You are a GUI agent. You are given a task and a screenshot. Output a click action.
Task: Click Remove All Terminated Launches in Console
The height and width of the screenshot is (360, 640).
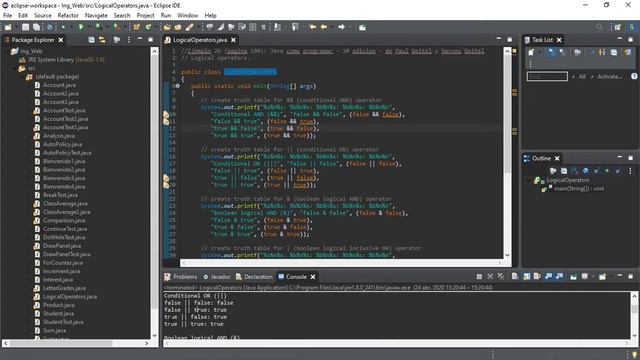(x=501, y=276)
